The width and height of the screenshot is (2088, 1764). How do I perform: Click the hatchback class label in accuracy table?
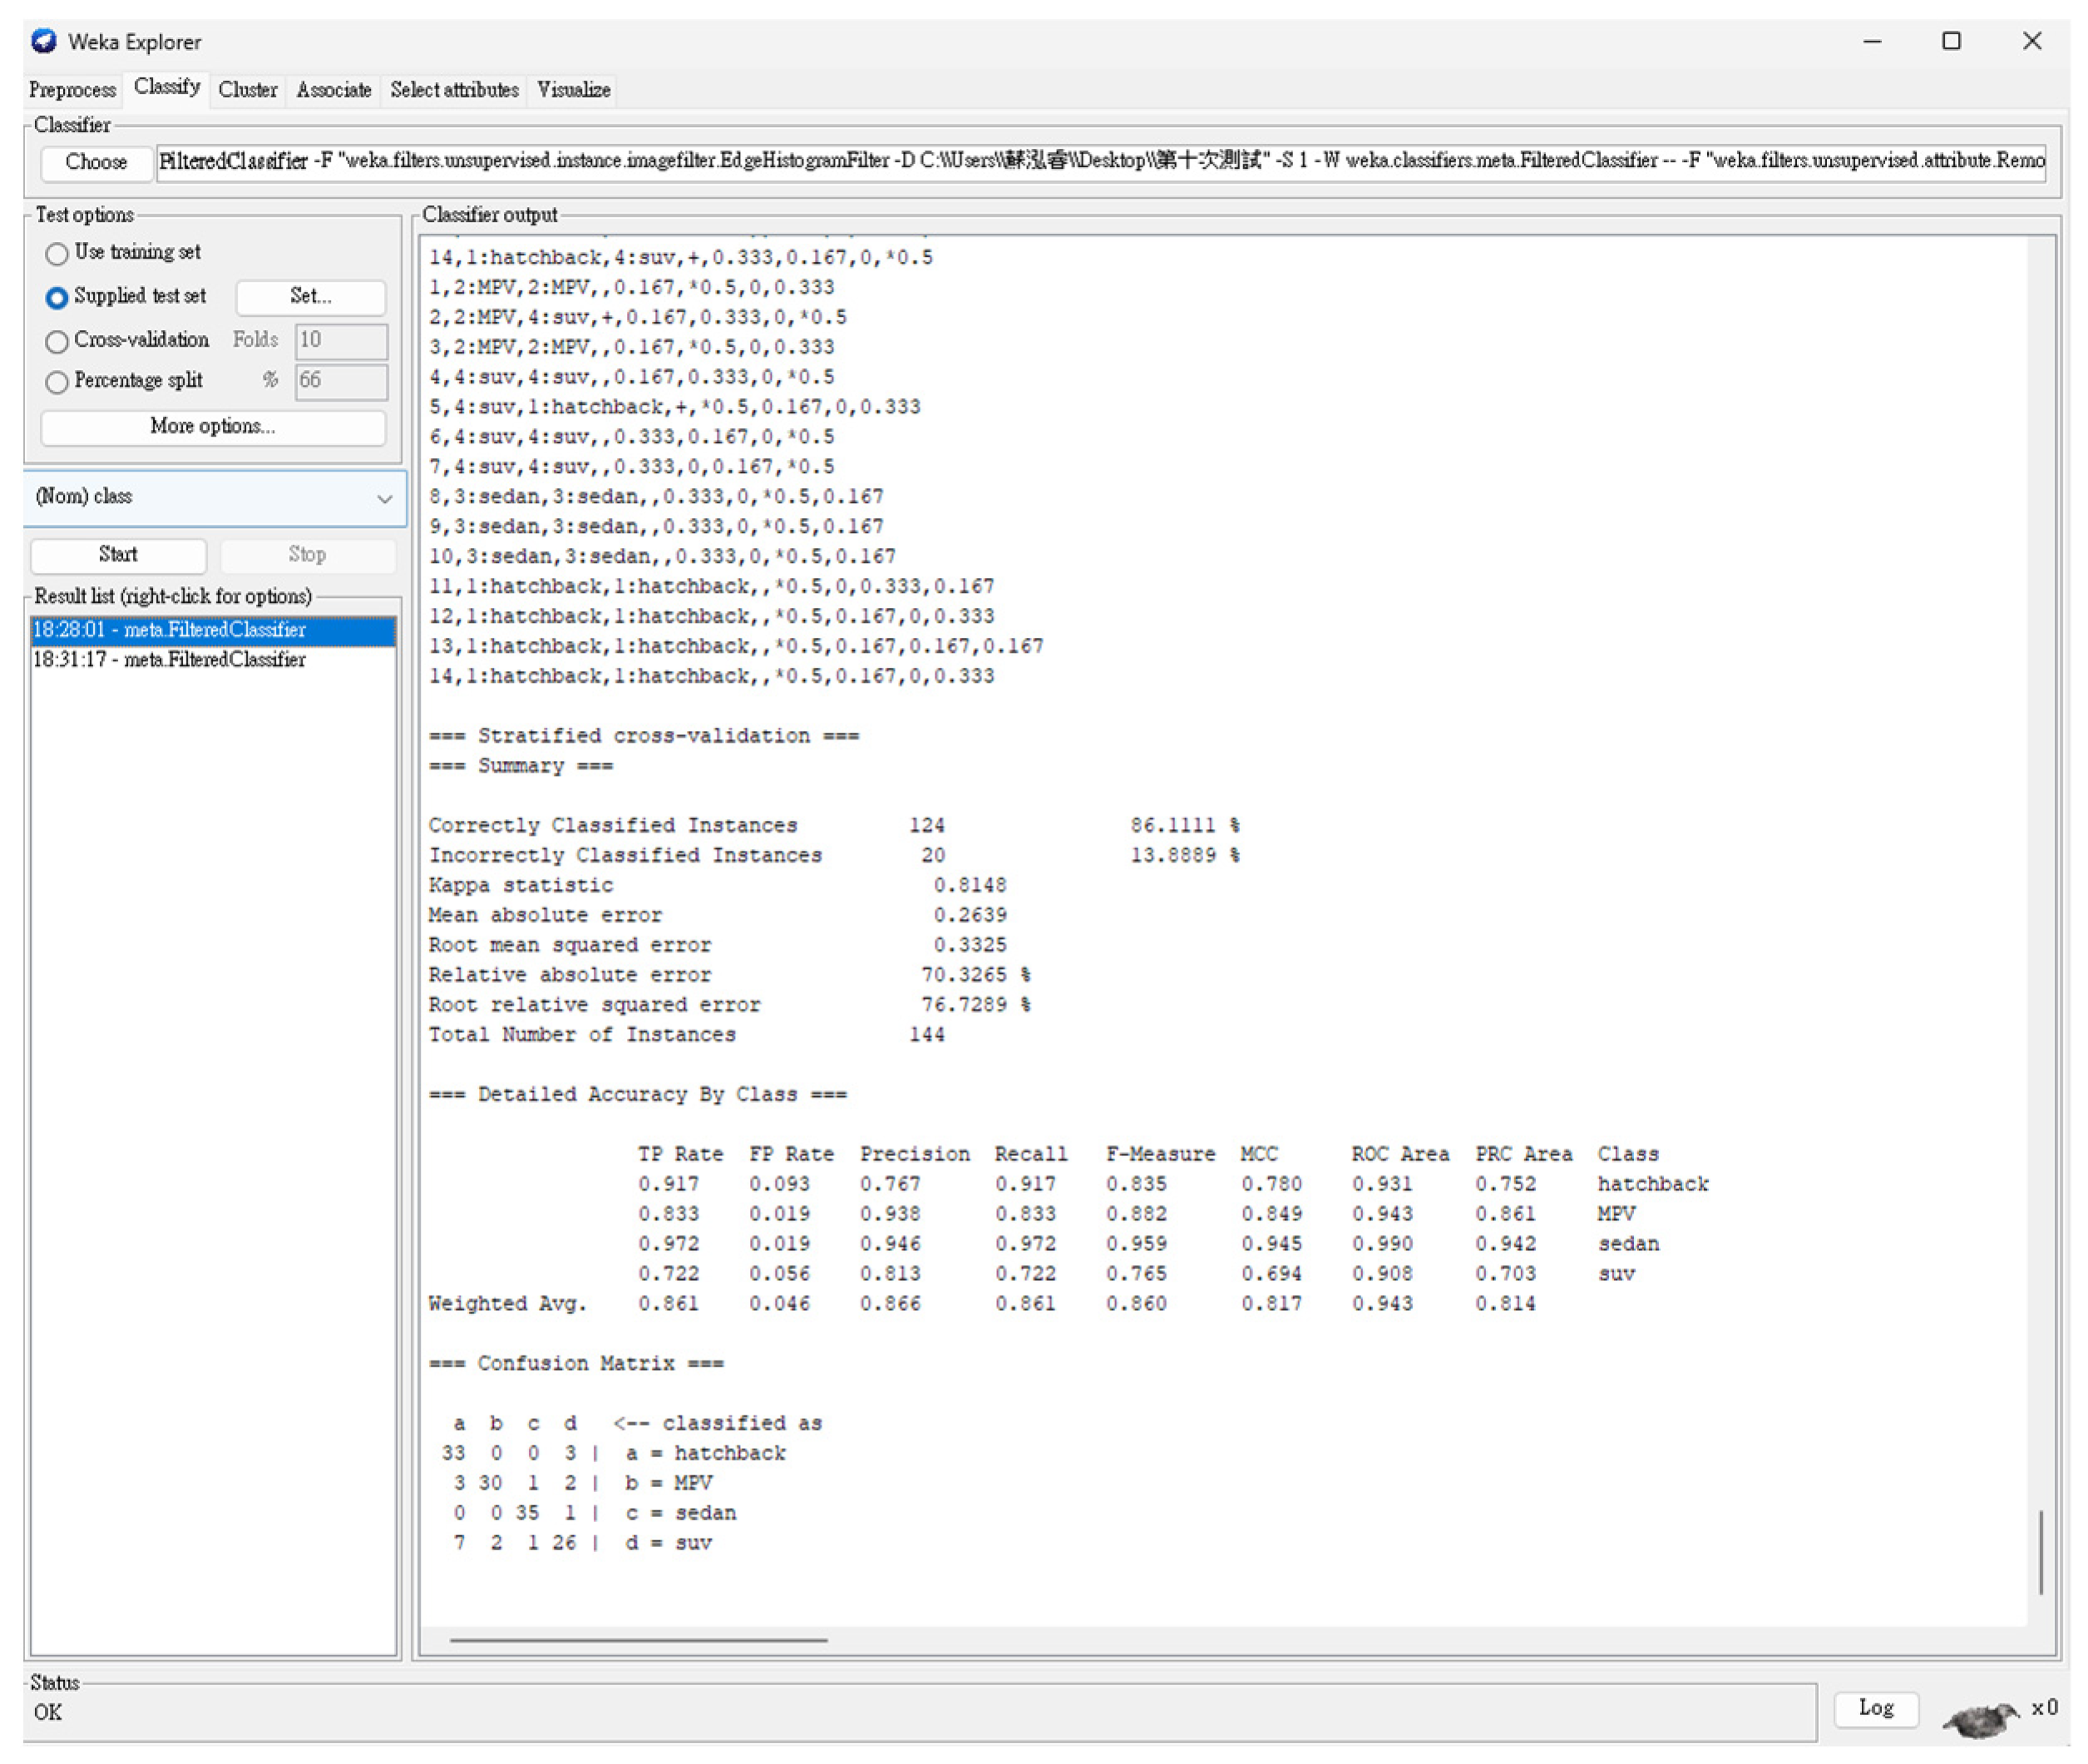[x=1652, y=1184]
